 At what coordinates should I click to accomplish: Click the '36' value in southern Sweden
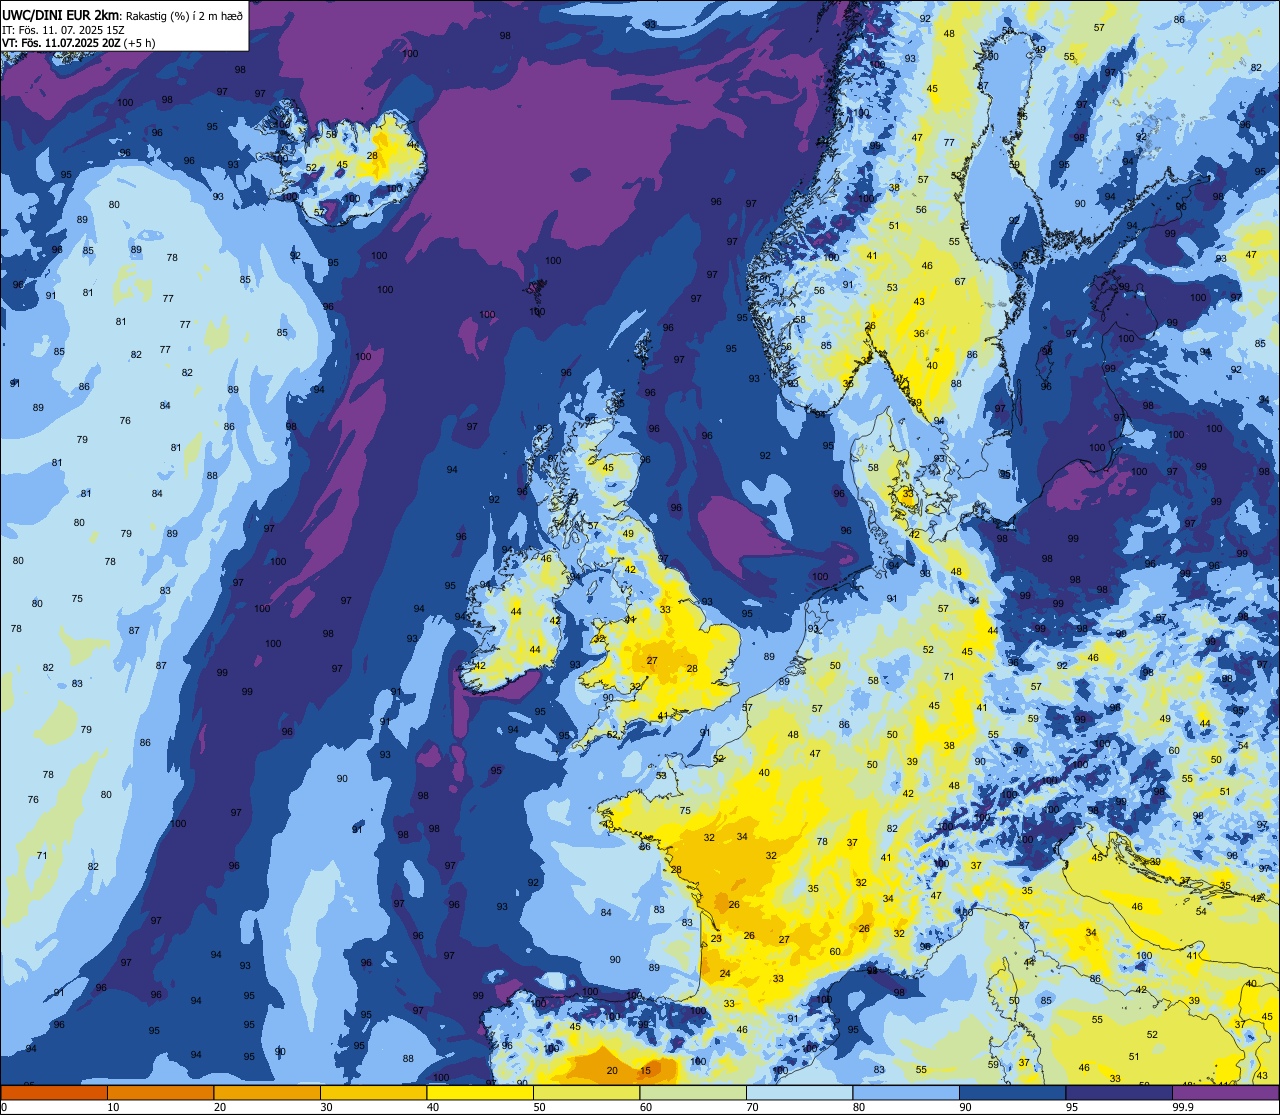coord(920,334)
